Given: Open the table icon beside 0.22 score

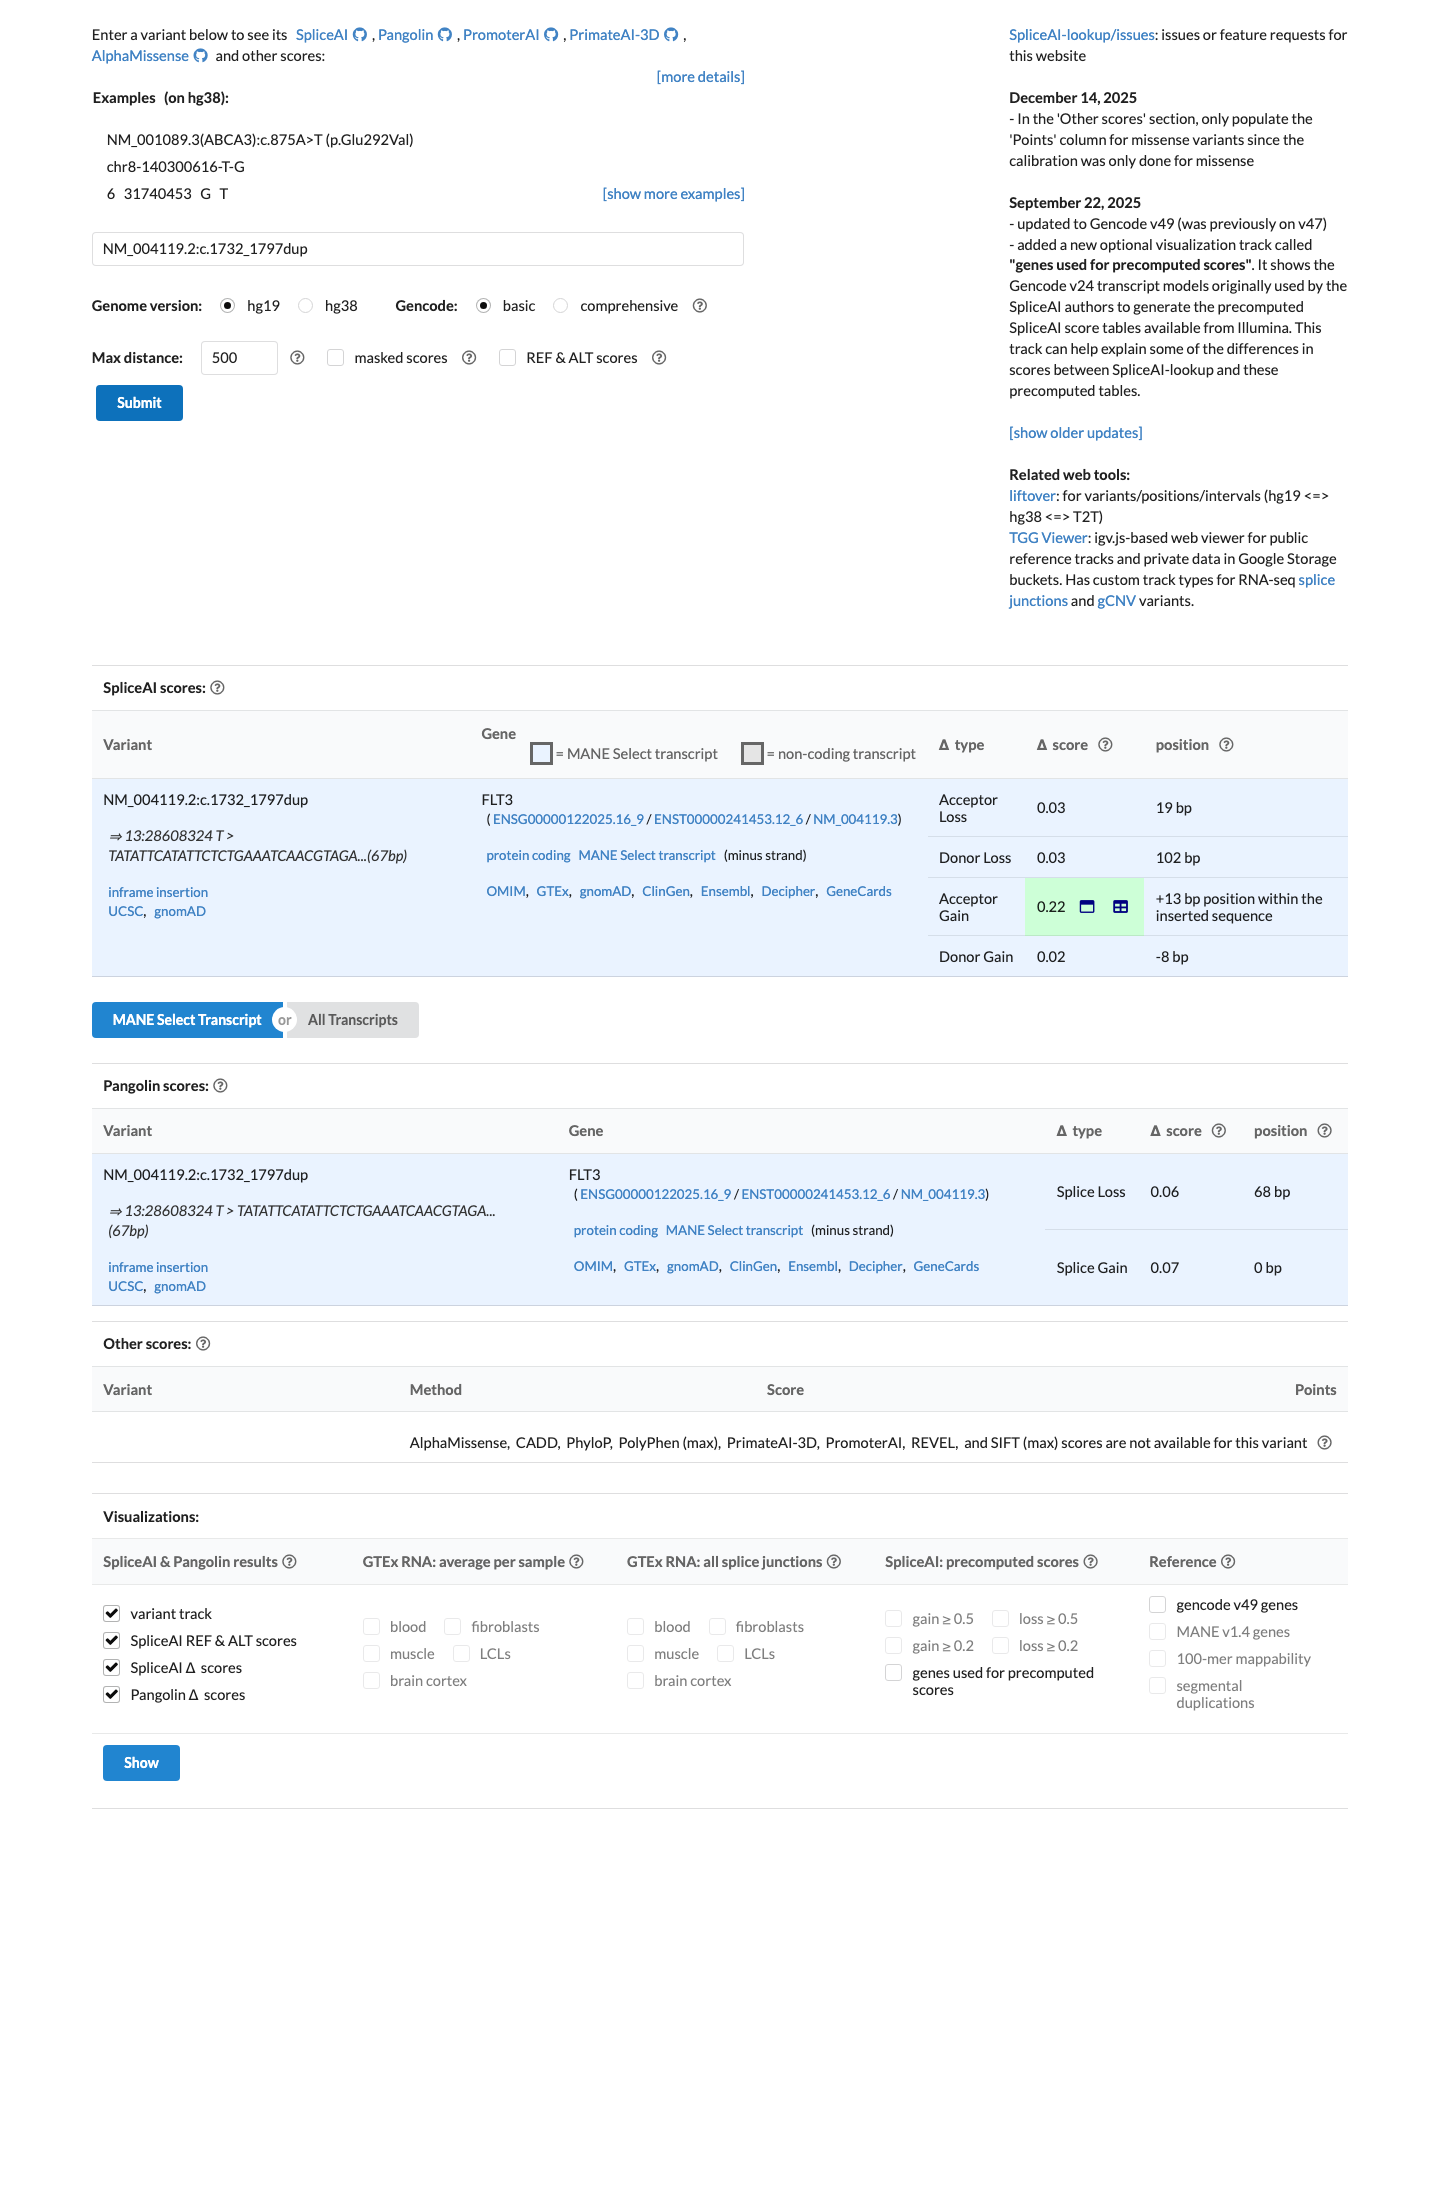Looking at the screenshot, I should click(x=1121, y=907).
